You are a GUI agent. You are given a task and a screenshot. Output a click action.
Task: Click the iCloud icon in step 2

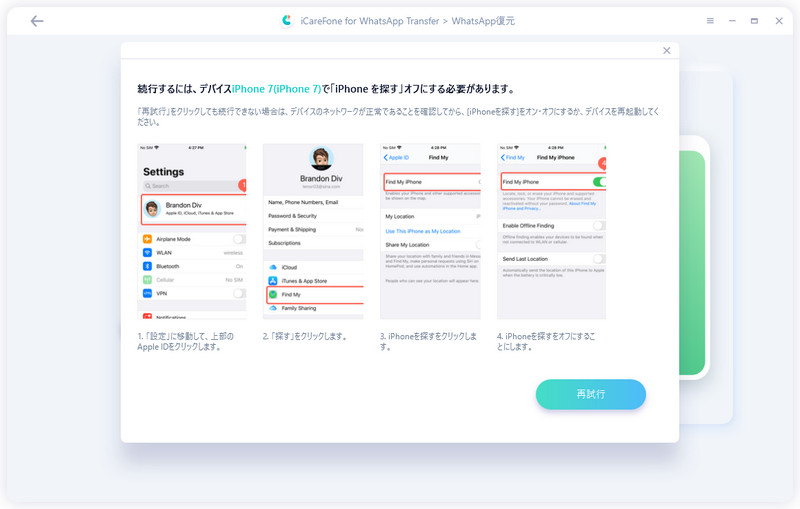272,268
